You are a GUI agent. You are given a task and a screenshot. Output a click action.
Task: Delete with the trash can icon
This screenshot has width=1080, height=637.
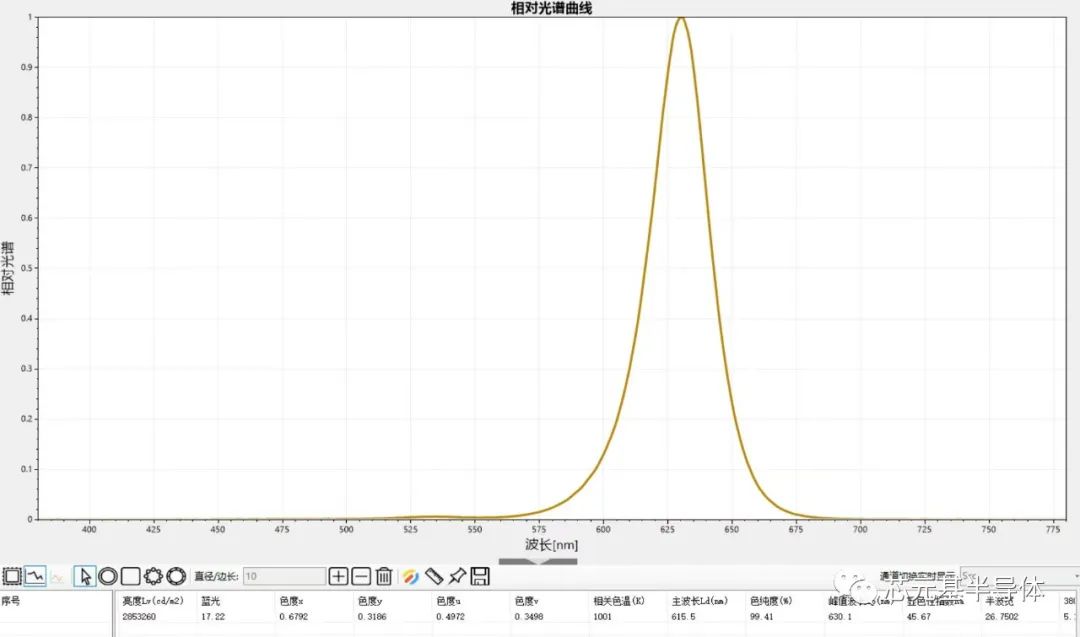(384, 576)
